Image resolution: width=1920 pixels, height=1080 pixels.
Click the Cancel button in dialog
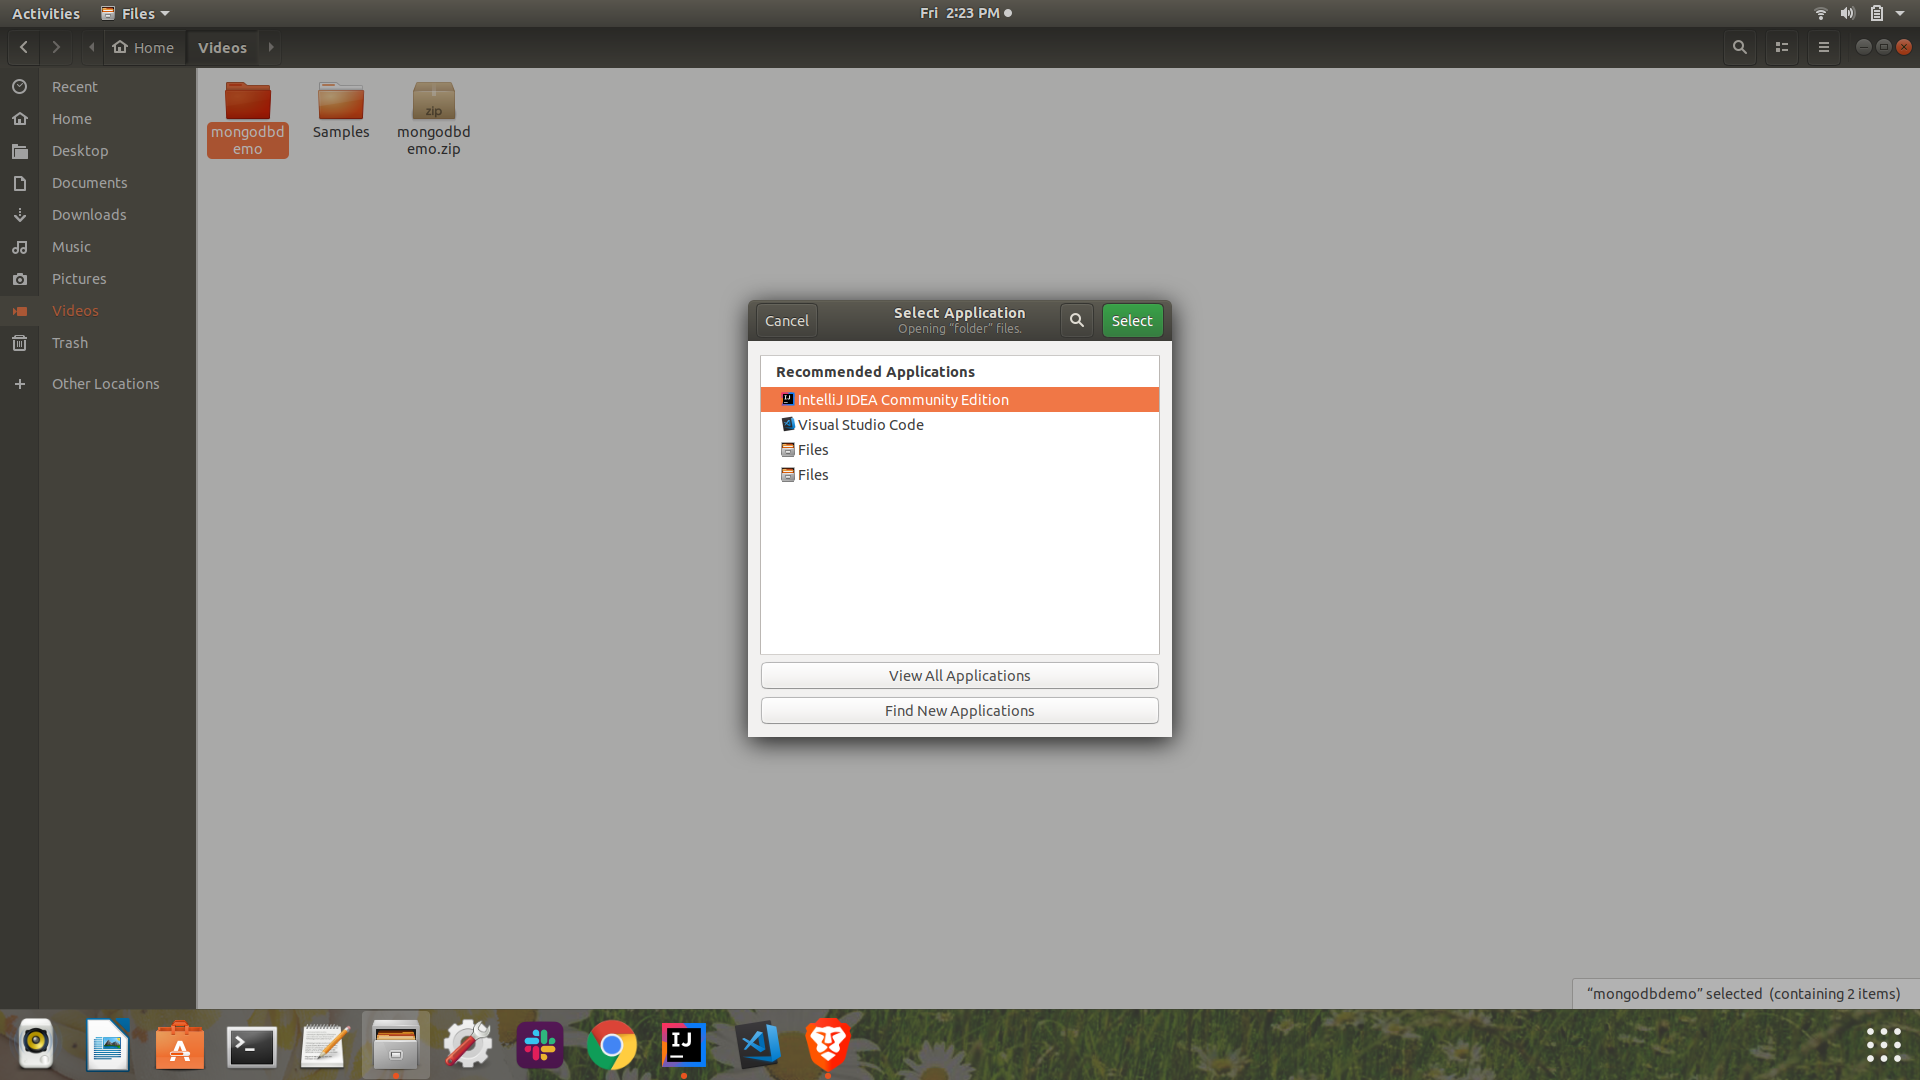786,321
